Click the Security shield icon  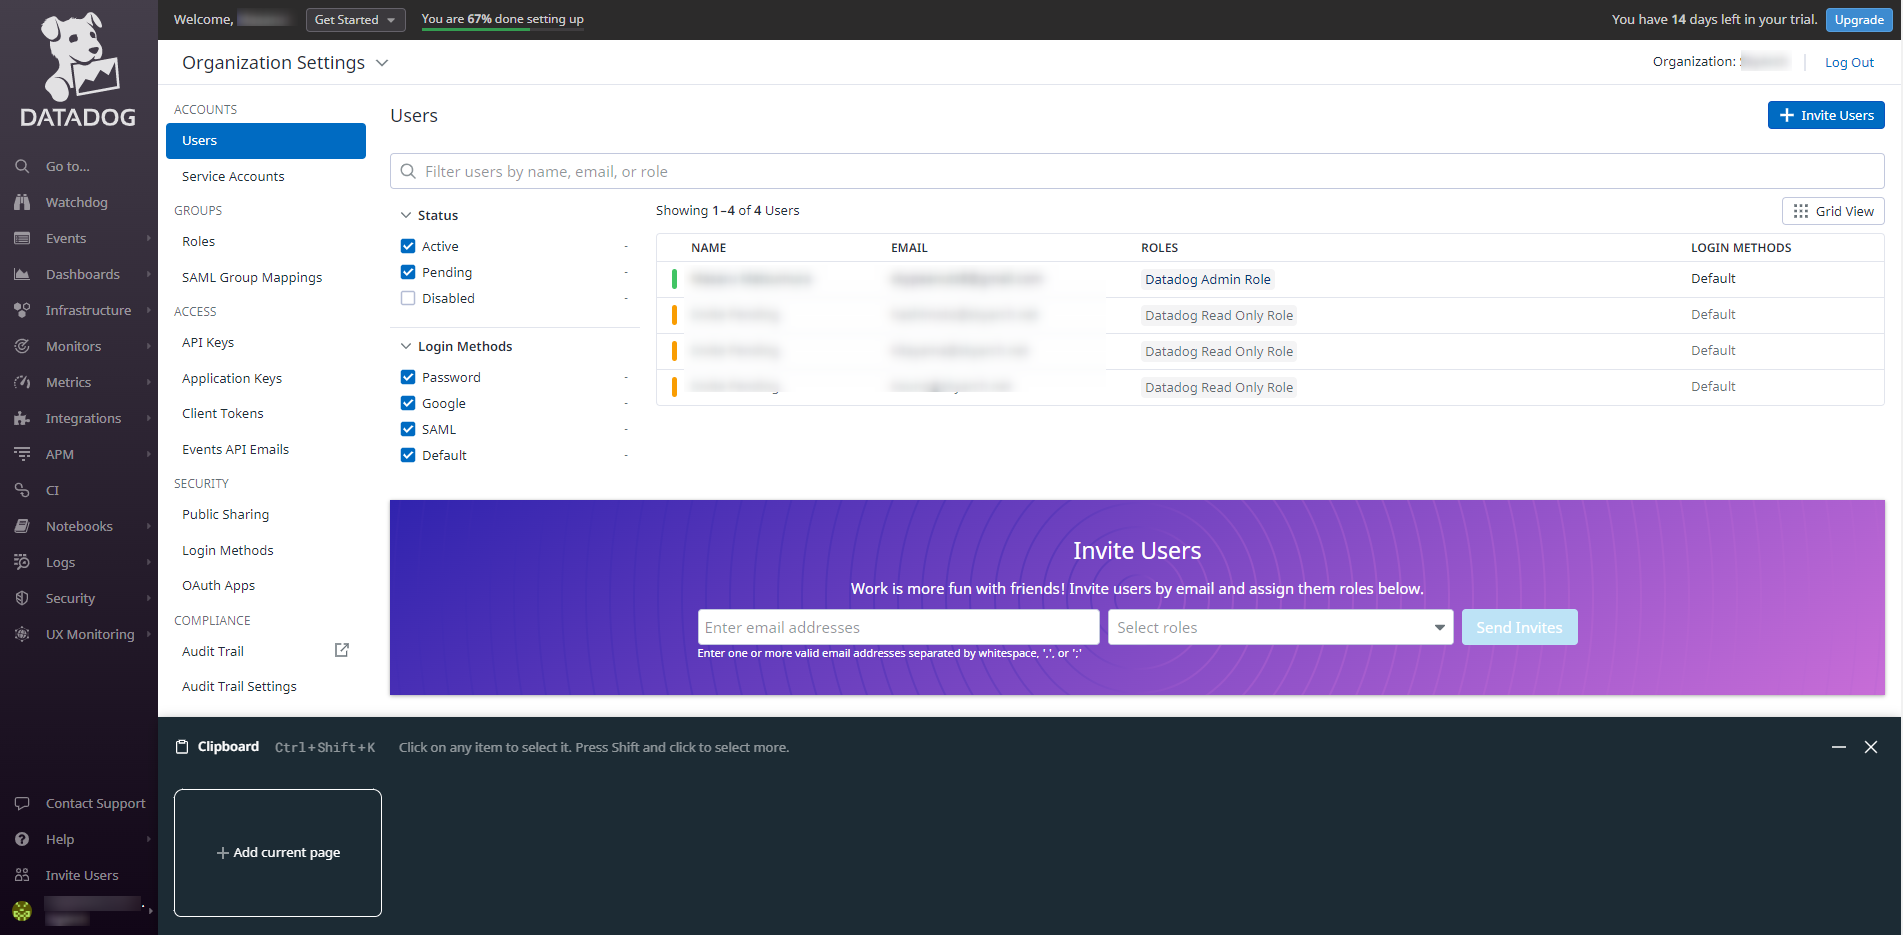[22, 598]
